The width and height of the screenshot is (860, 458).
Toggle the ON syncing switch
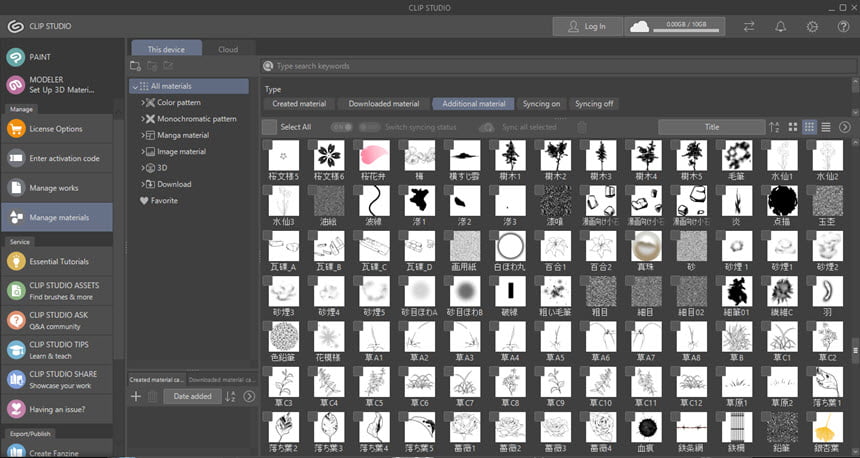341,127
